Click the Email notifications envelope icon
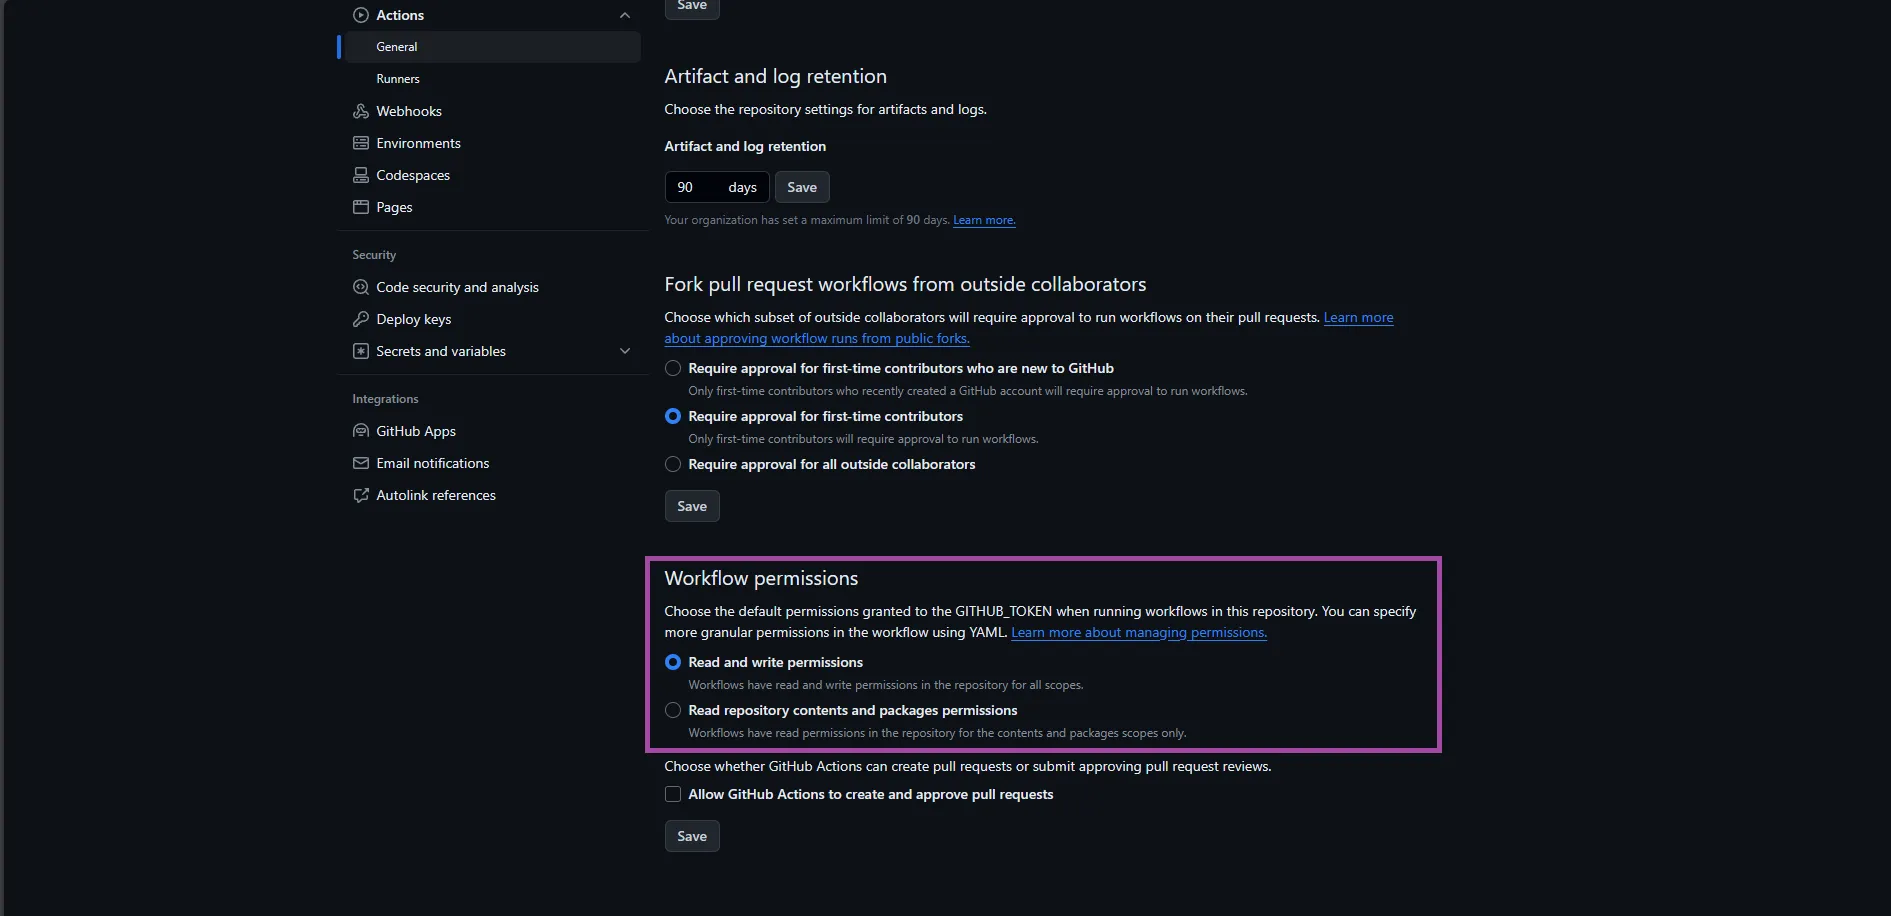 tap(361, 463)
